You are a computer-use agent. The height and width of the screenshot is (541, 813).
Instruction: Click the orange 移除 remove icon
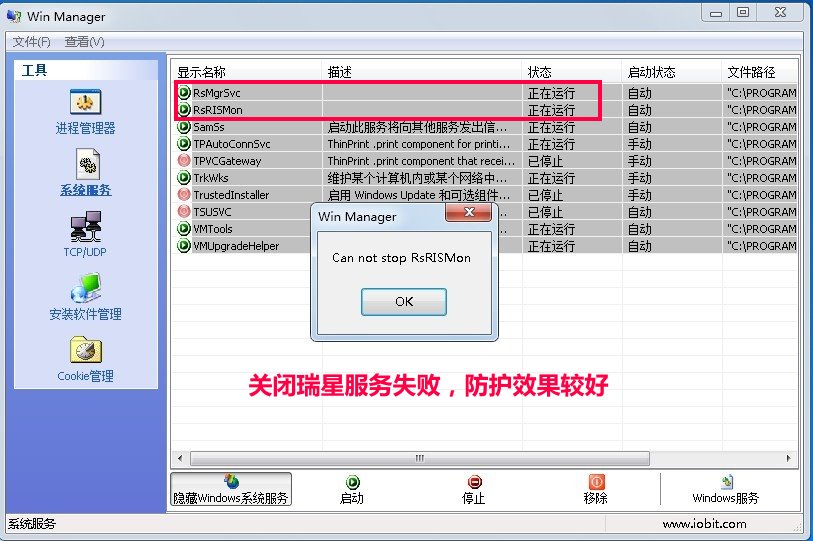596,482
